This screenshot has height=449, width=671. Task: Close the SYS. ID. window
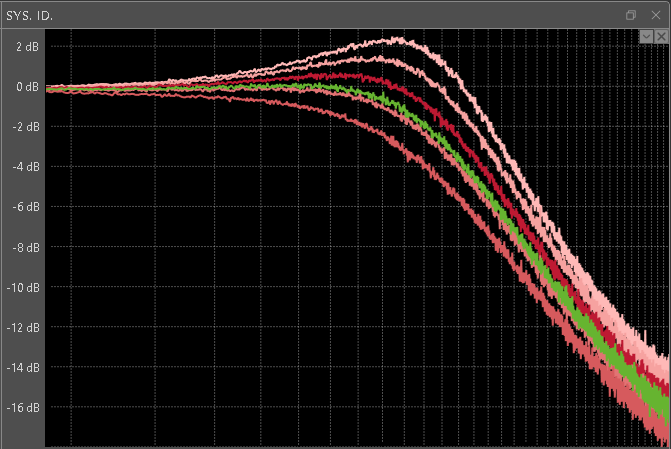tap(656, 15)
